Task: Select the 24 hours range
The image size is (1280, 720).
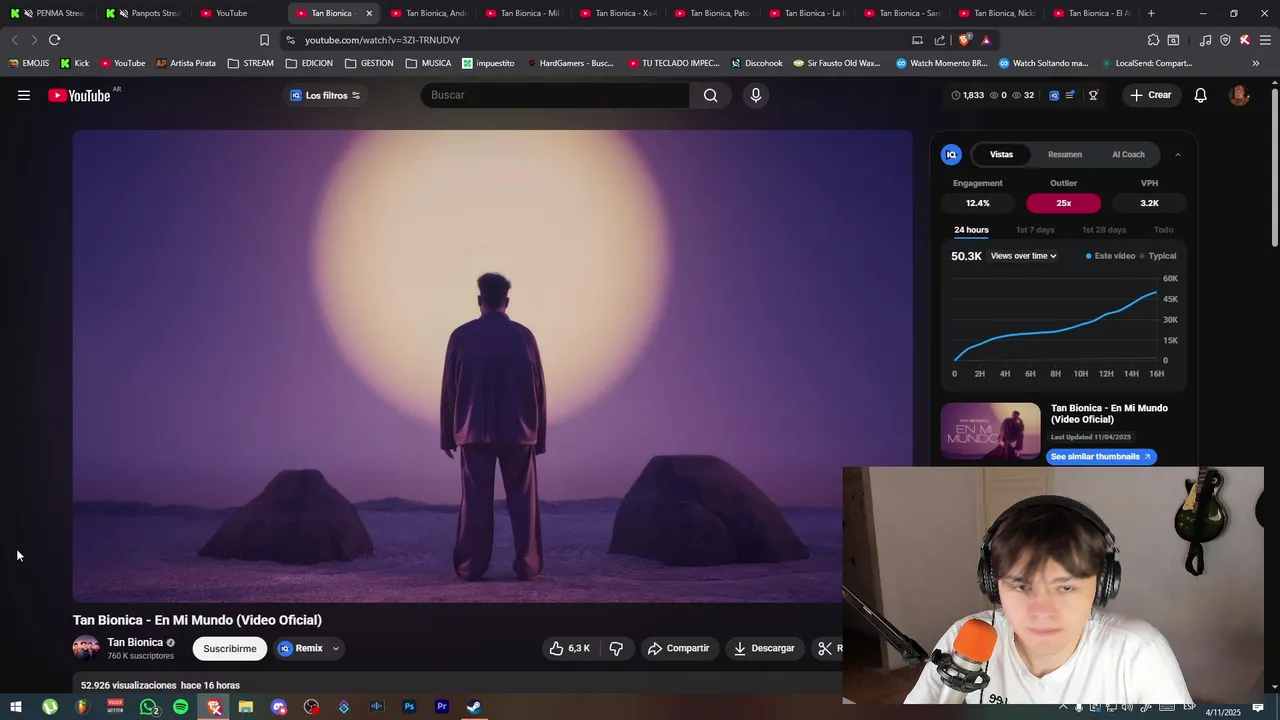Action: 971,230
